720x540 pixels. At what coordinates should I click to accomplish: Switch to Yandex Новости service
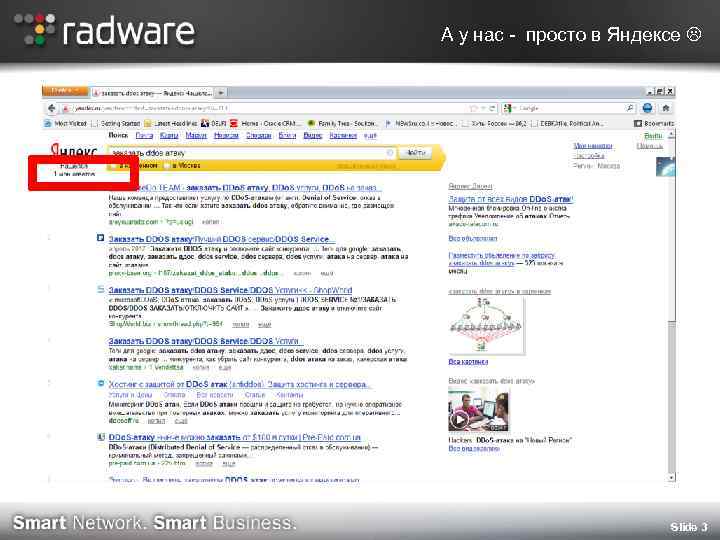(x=226, y=135)
